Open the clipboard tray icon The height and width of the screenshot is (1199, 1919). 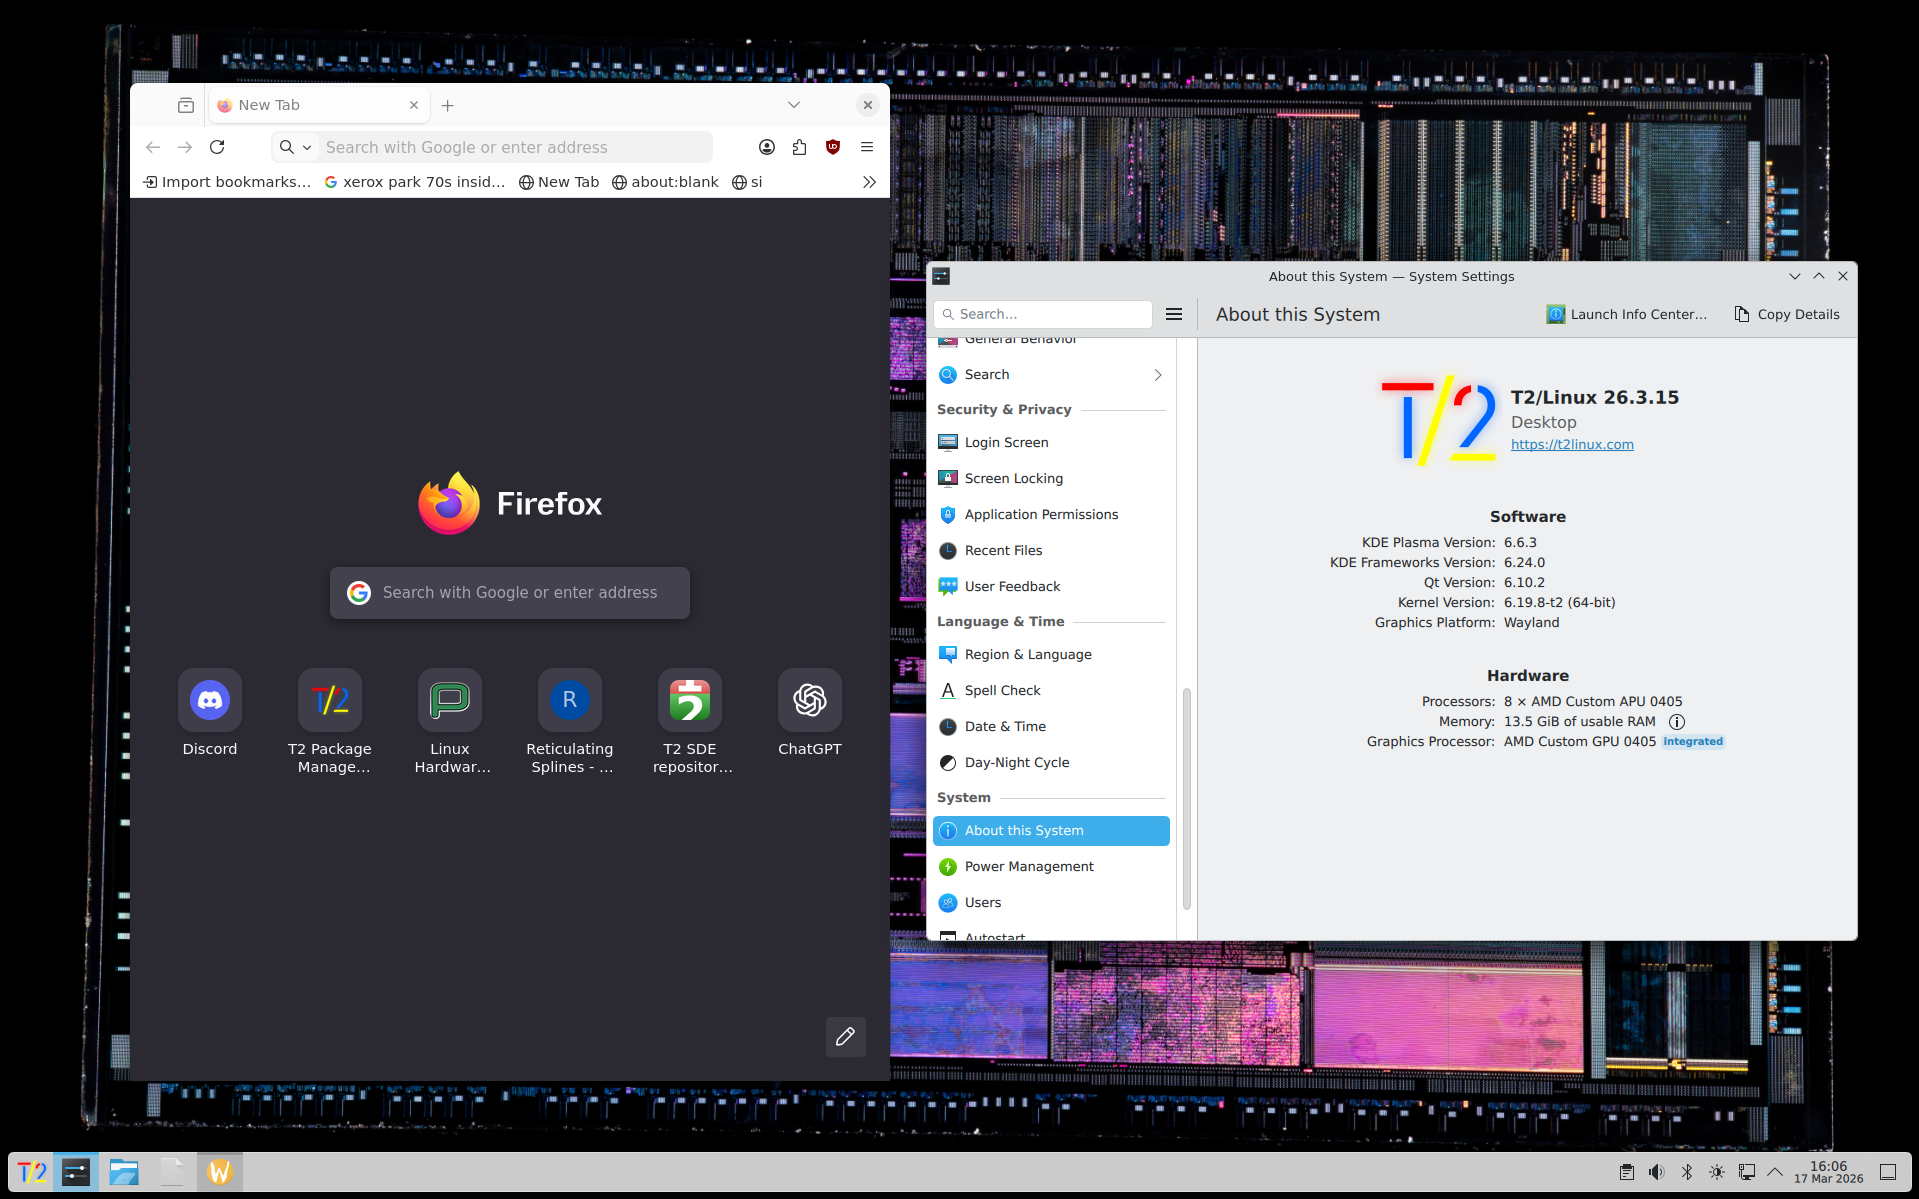pos(1627,1172)
